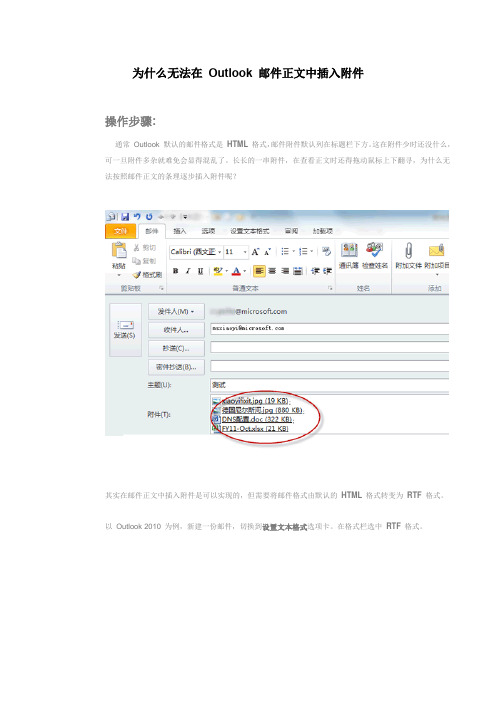Click the decrease indent icon
Image resolution: width=496 pixels, height=702 pixels.
click(315, 271)
